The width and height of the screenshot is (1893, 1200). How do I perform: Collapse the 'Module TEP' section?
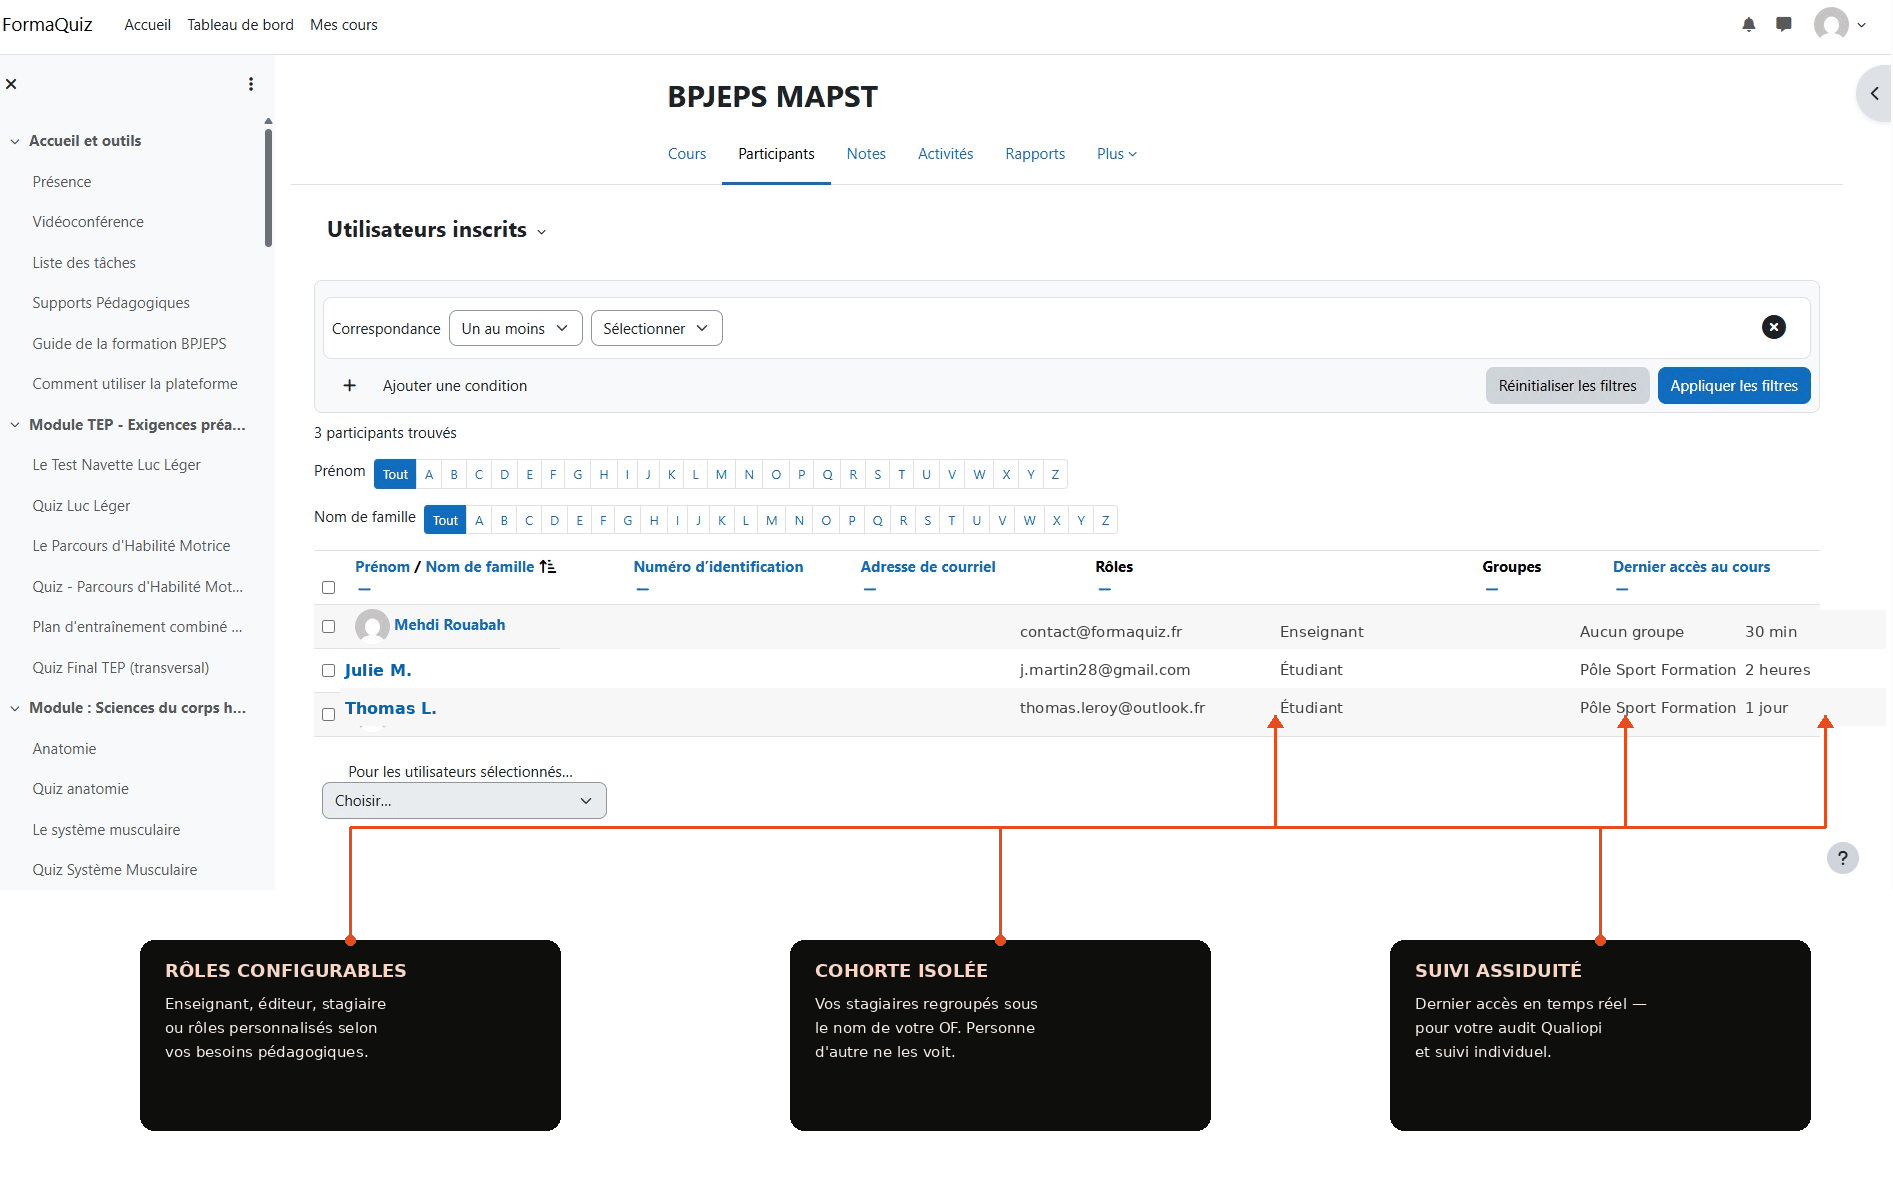(x=15, y=425)
